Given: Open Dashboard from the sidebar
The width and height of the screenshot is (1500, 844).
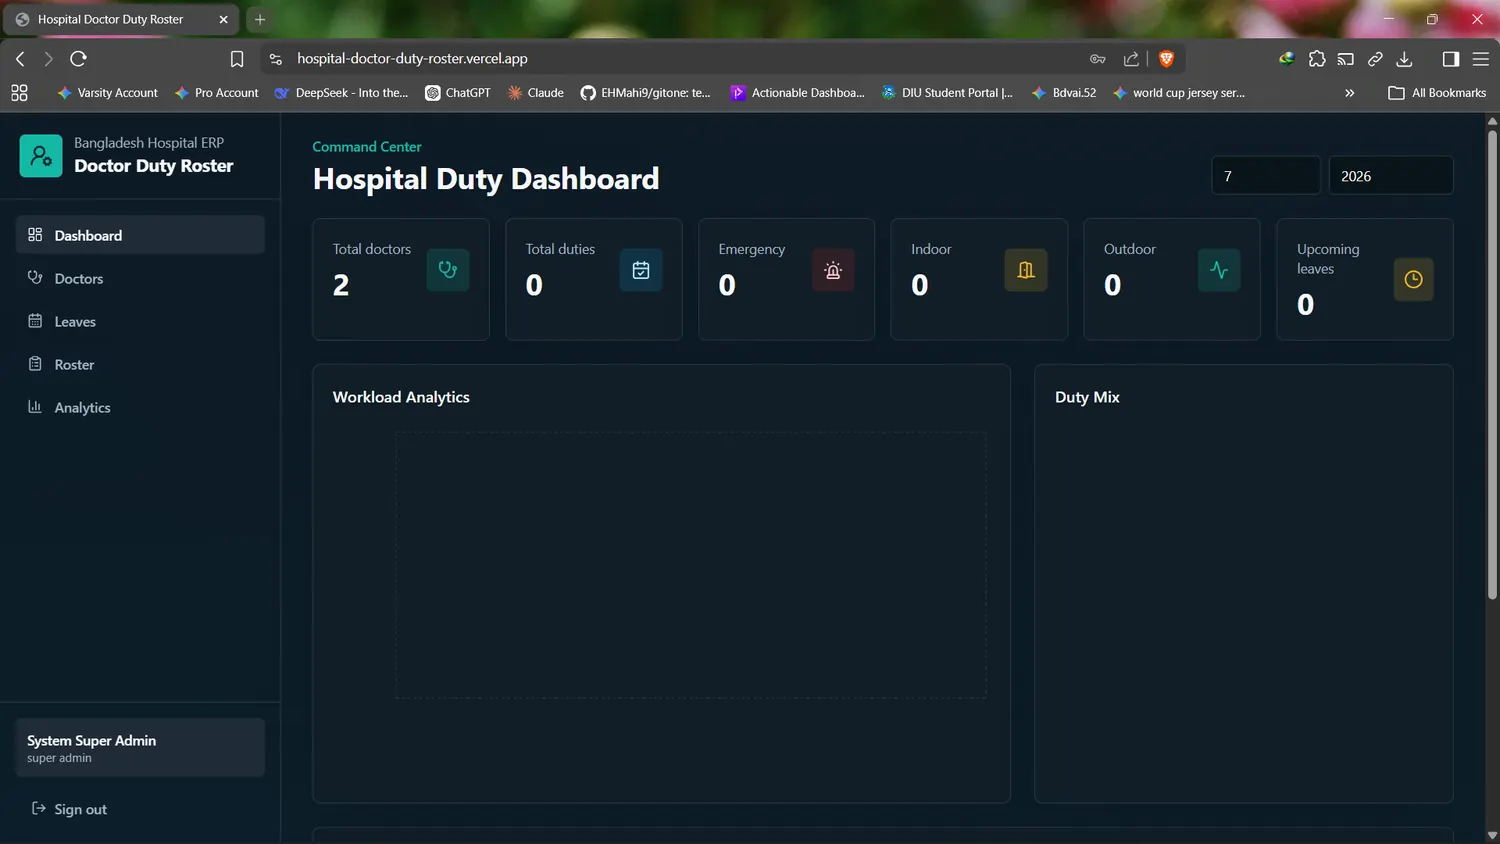Looking at the screenshot, I should click(140, 235).
